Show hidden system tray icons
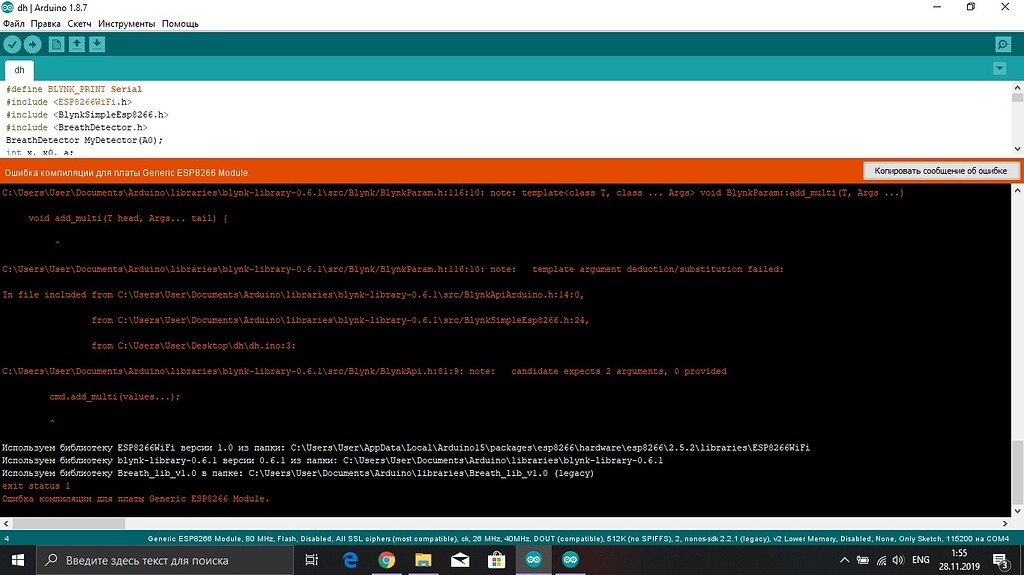Image resolution: width=1024 pixels, height=575 pixels. [845, 560]
